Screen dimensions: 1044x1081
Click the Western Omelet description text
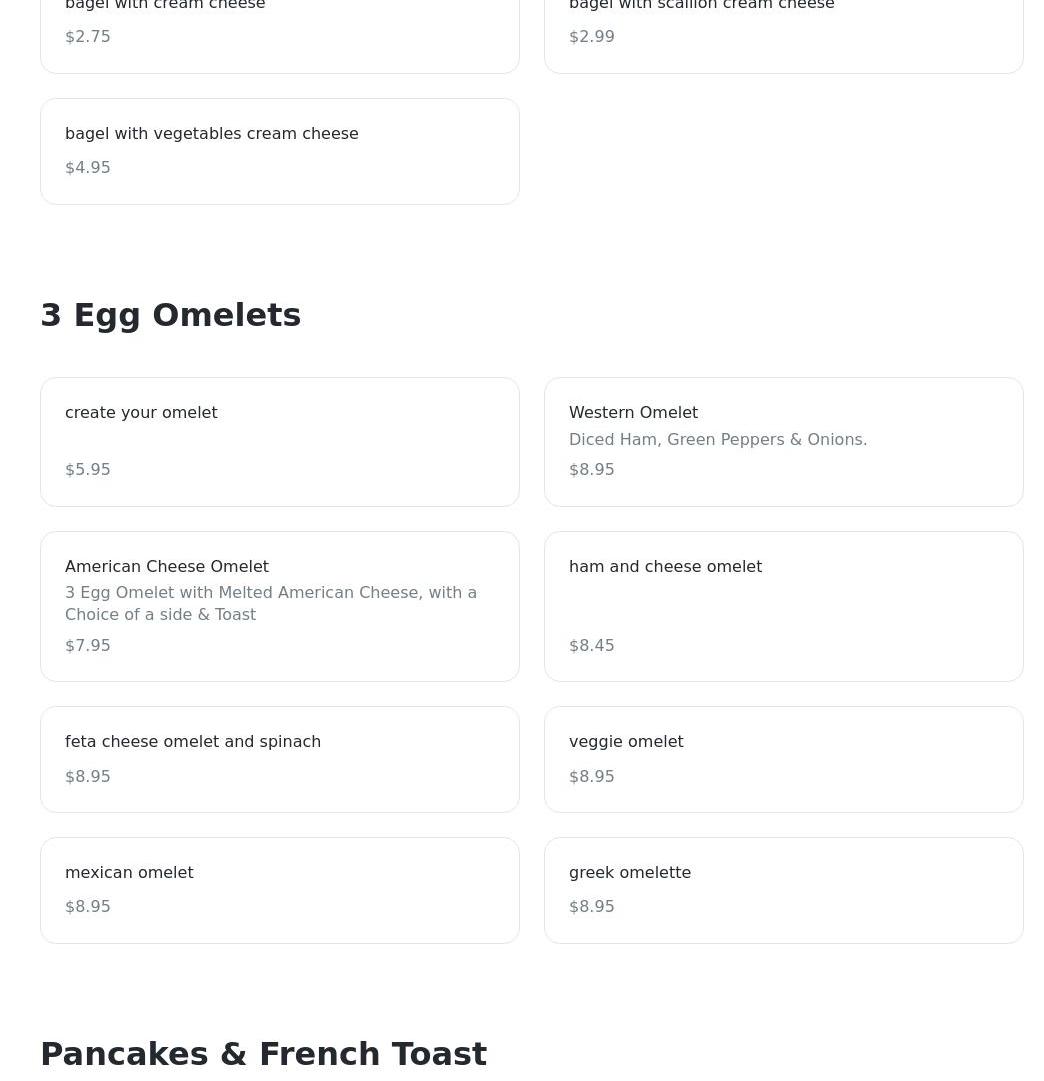pyautogui.click(x=718, y=440)
